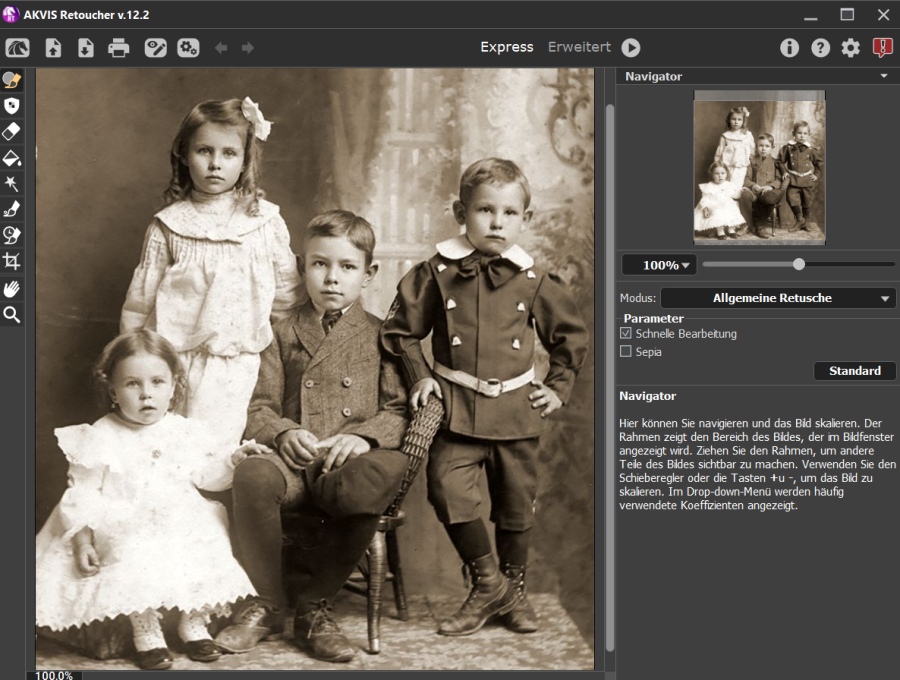This screenshot has width=900, height=680.
Task: Open the program info icon
Action: coord(789,48)
